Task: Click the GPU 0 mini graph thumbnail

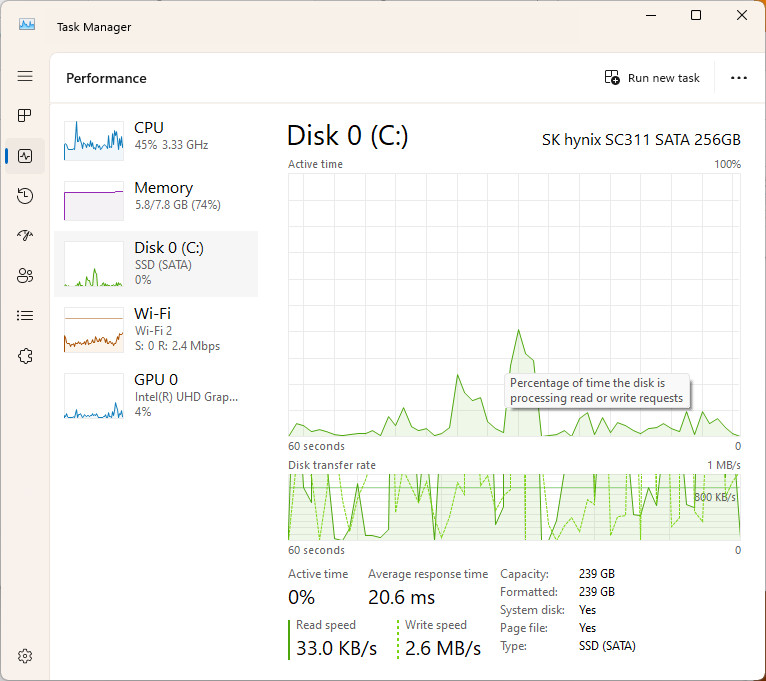Action: pyautogui.click(x=94, y=396)
